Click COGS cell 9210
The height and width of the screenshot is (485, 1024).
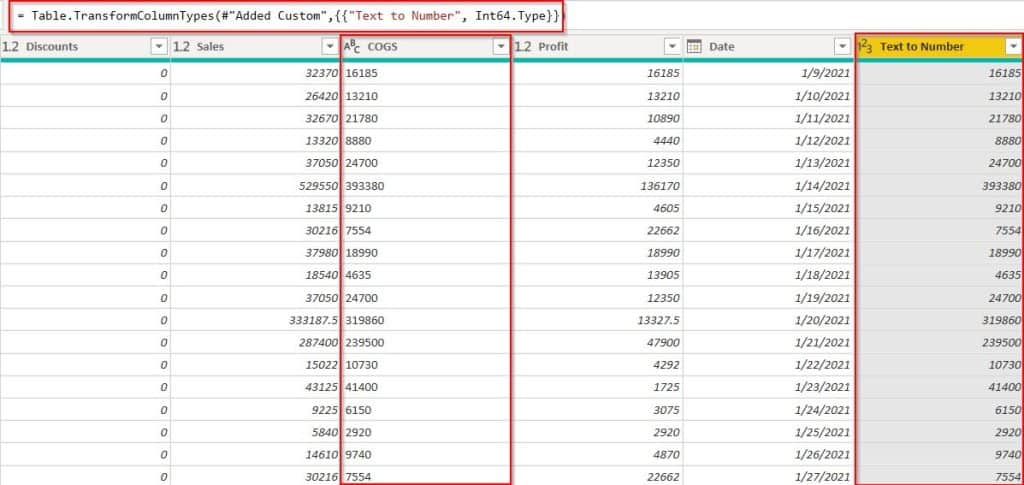[426, 208]
